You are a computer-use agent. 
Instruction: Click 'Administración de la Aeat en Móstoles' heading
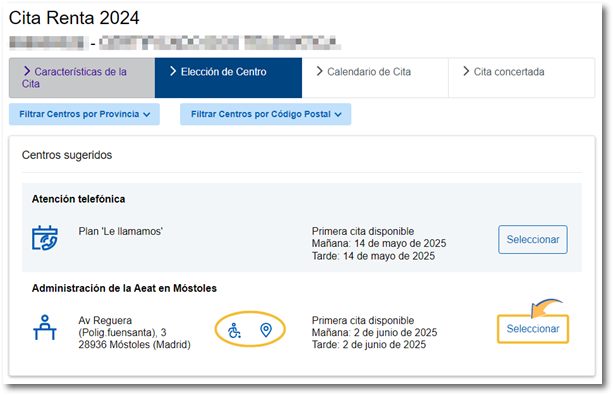pyautogui.click(x=124, y=288)
